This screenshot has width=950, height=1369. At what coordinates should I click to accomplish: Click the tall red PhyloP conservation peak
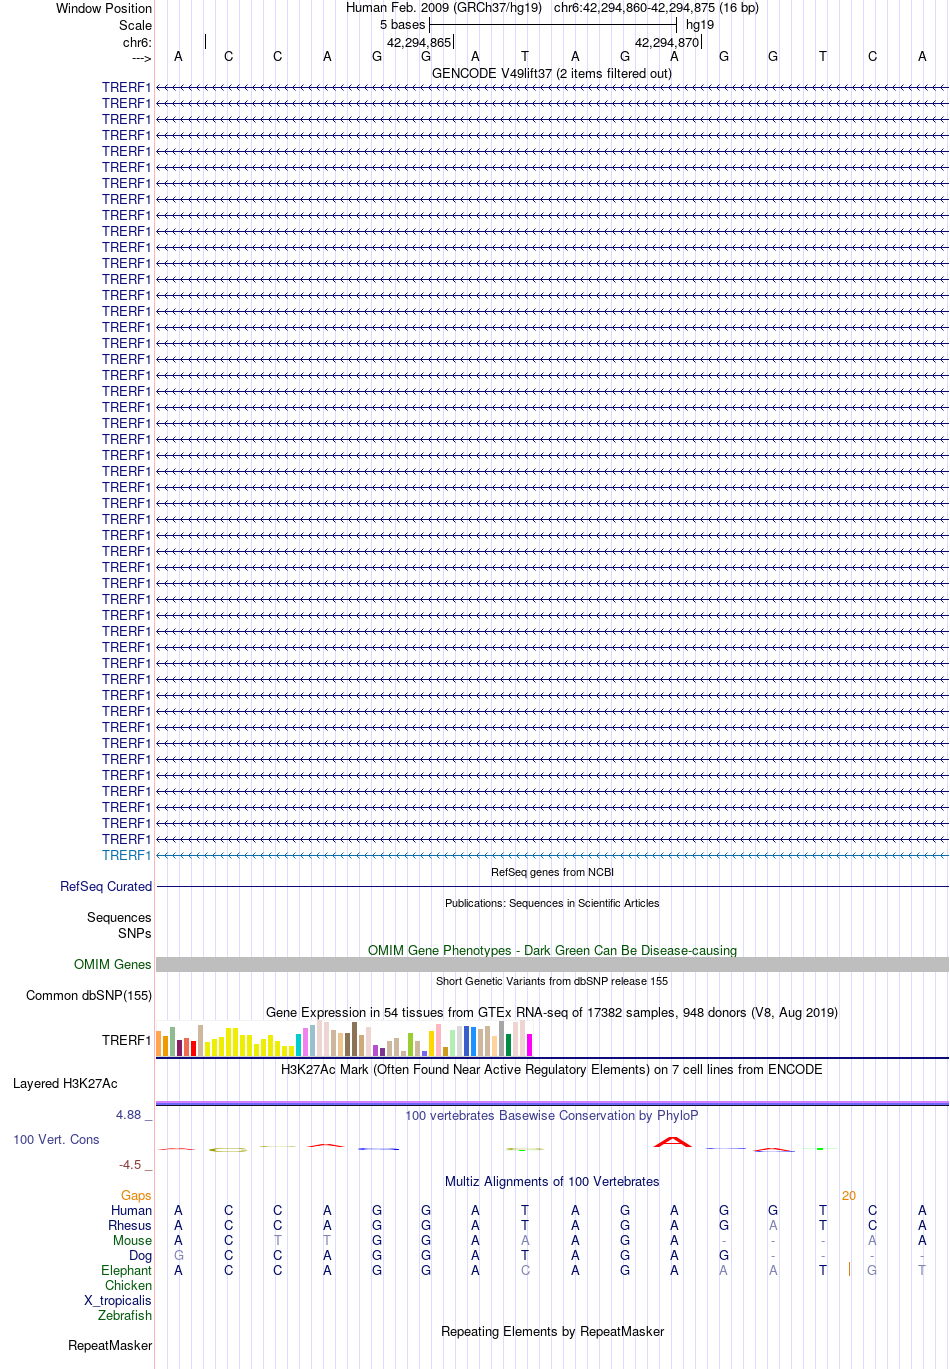point(673,1141)
